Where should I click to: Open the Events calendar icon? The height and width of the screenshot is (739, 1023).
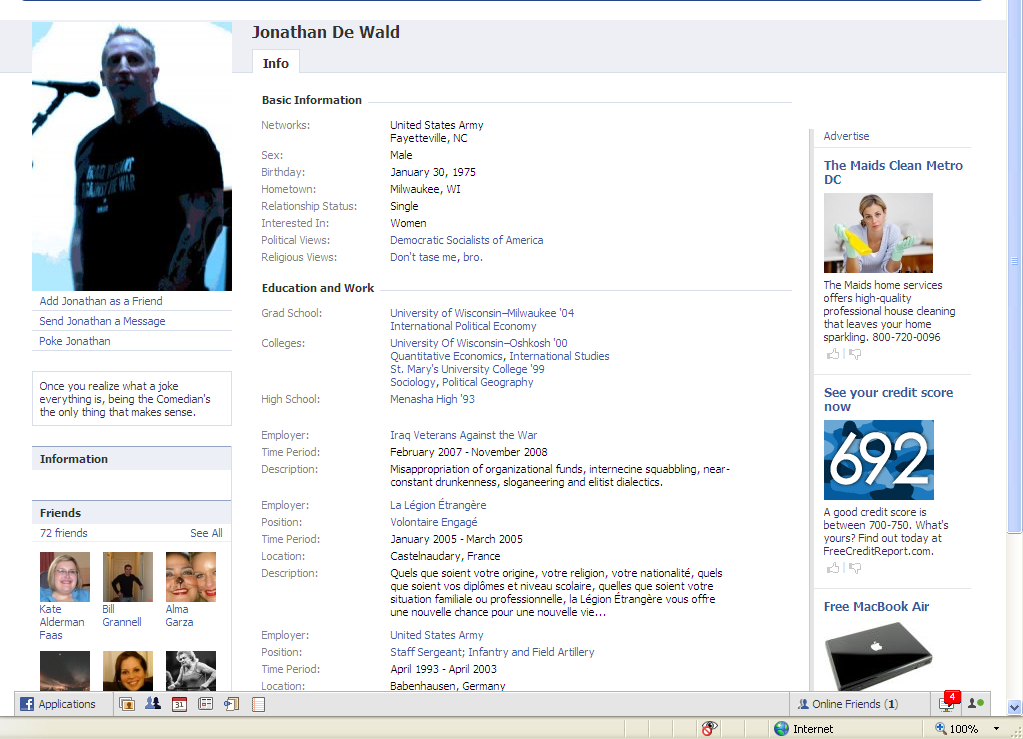click(x=179, y=704)
